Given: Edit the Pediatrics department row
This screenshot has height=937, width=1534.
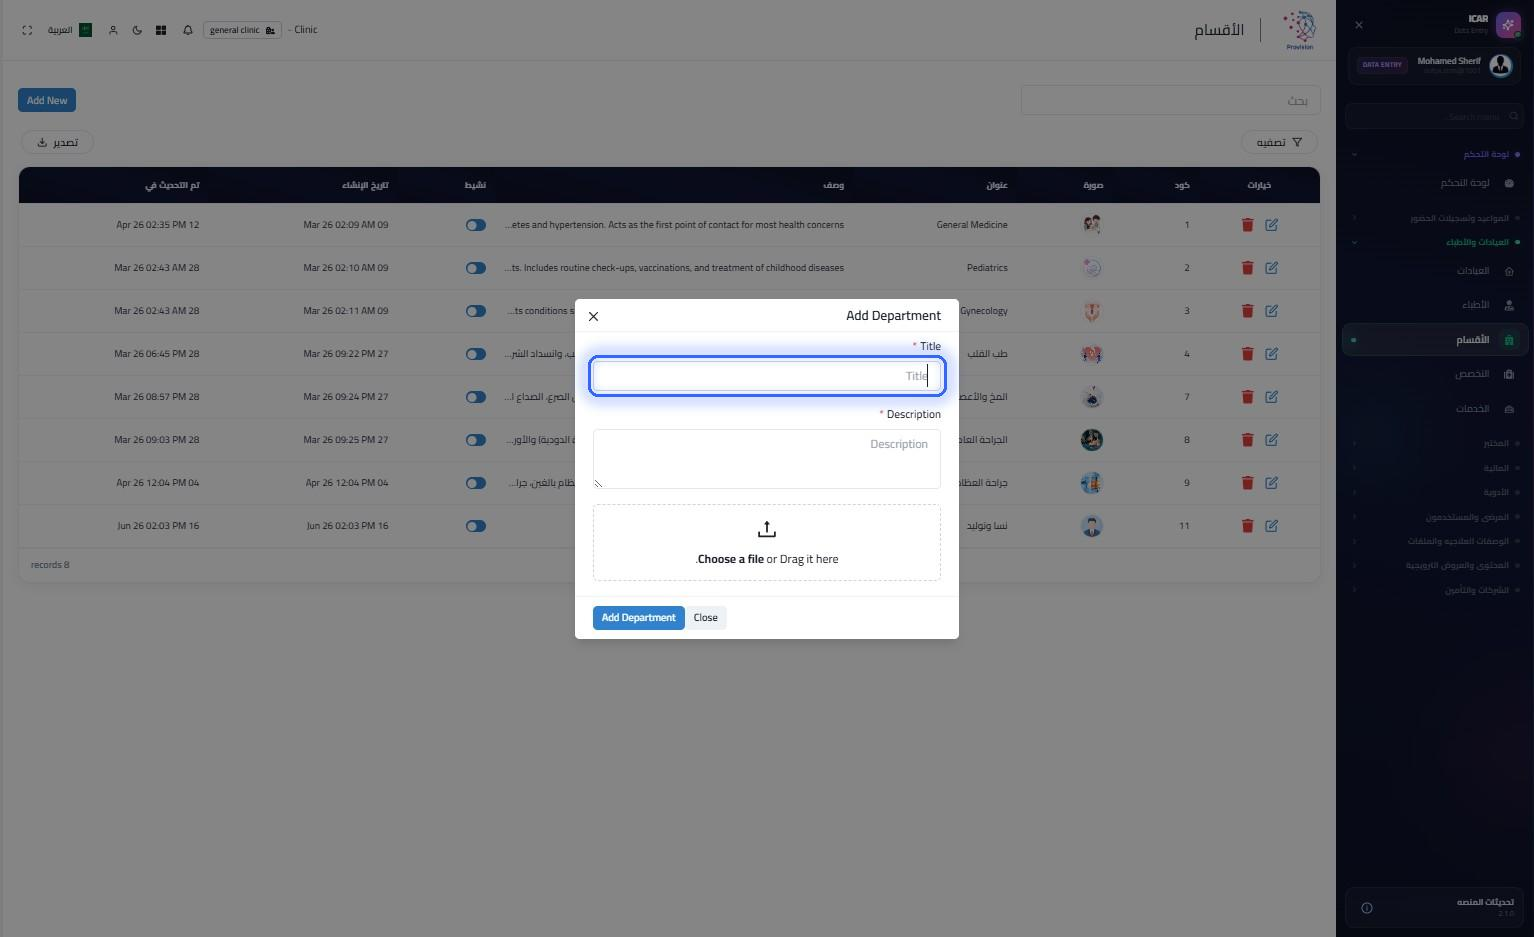Looking at the screenshot, I should click(1271, 268).
